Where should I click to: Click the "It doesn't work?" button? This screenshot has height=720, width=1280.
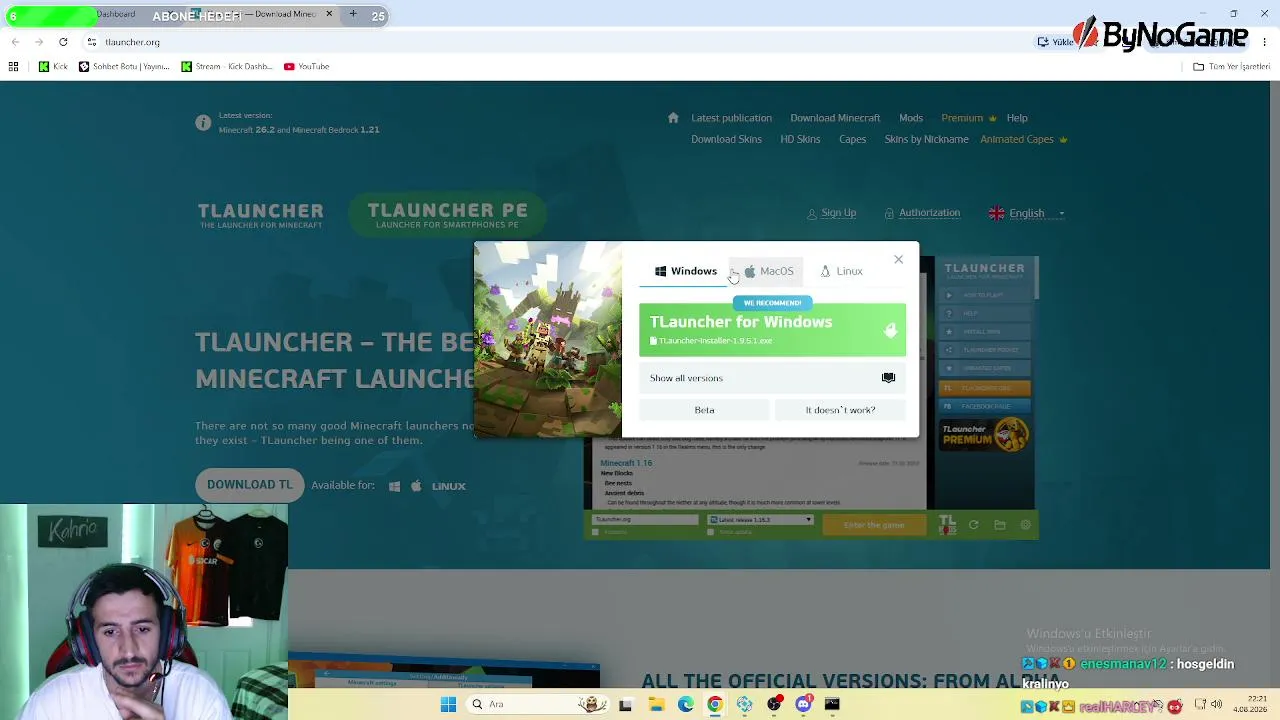(x=840, y=410)
